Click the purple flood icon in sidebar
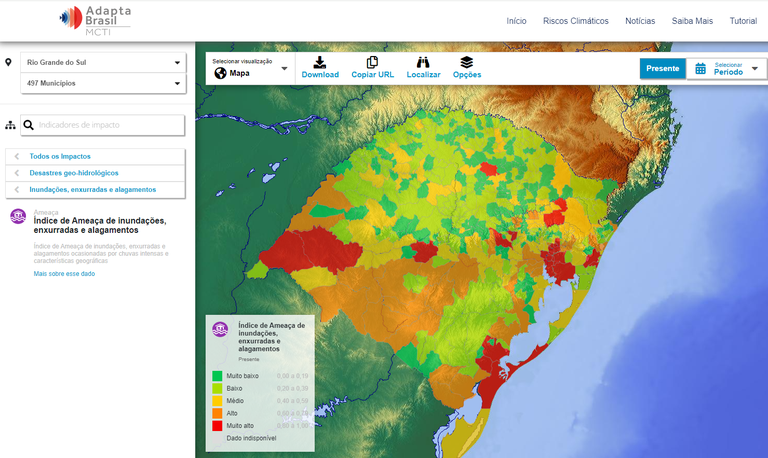This screenshot has width=768, height=458. 18,217
